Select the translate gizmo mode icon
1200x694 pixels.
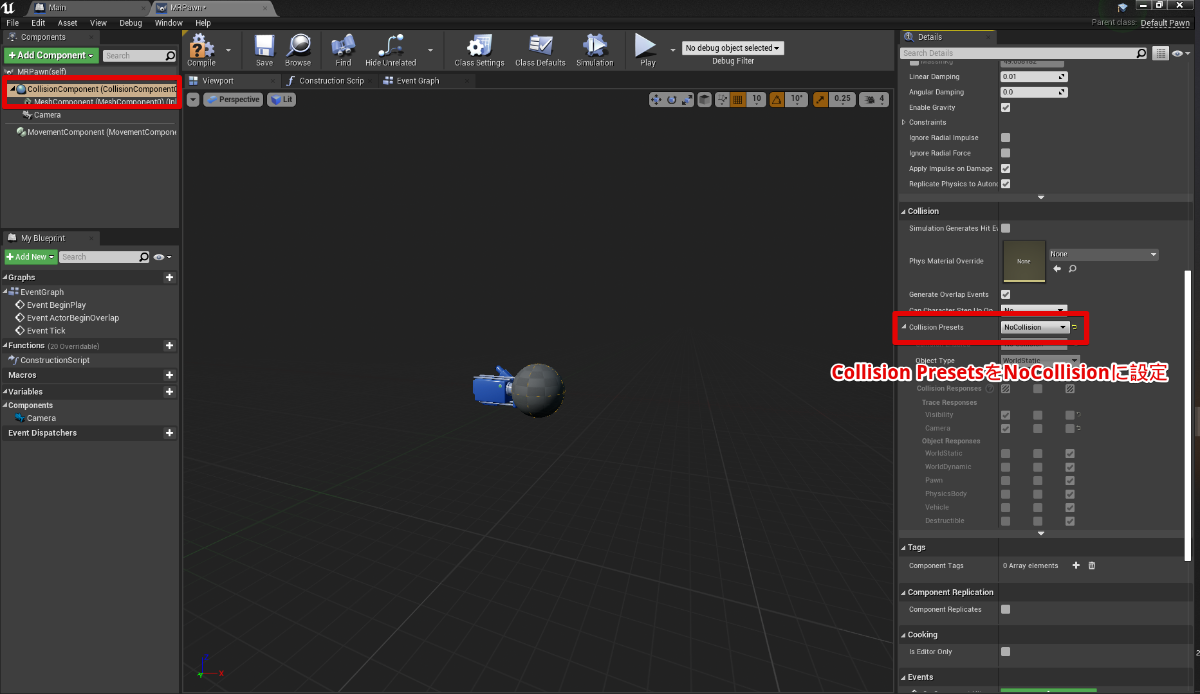656,99
